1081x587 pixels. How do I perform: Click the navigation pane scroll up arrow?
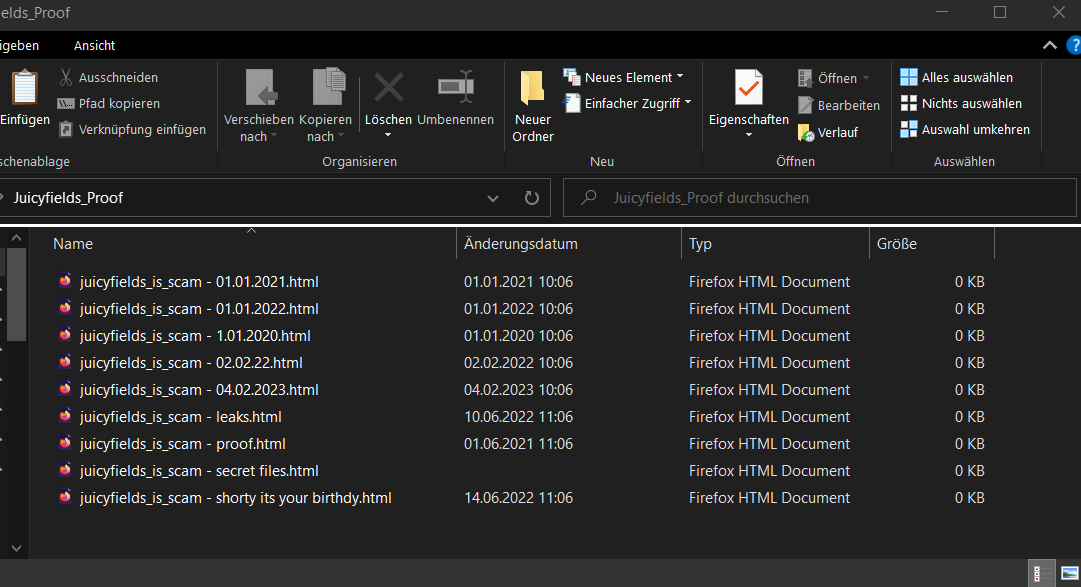click(x=17, y=238)
